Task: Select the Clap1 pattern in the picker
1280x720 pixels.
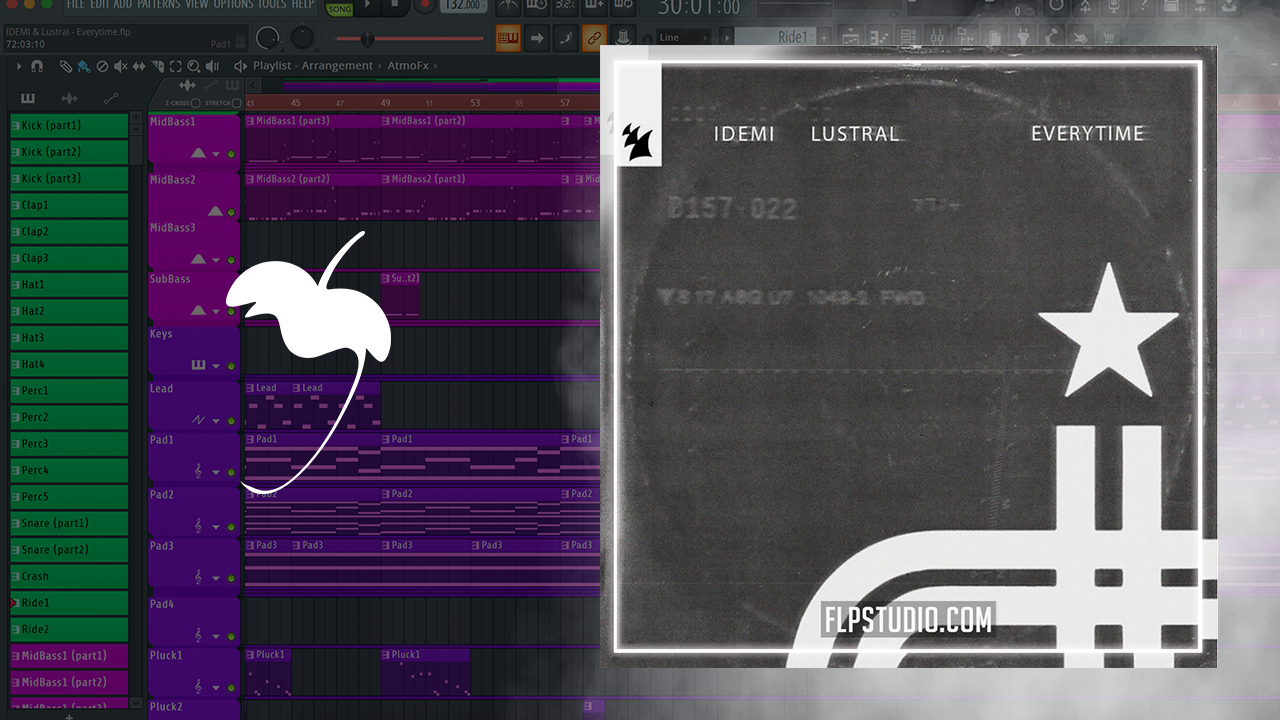Action: pos(69,205)
